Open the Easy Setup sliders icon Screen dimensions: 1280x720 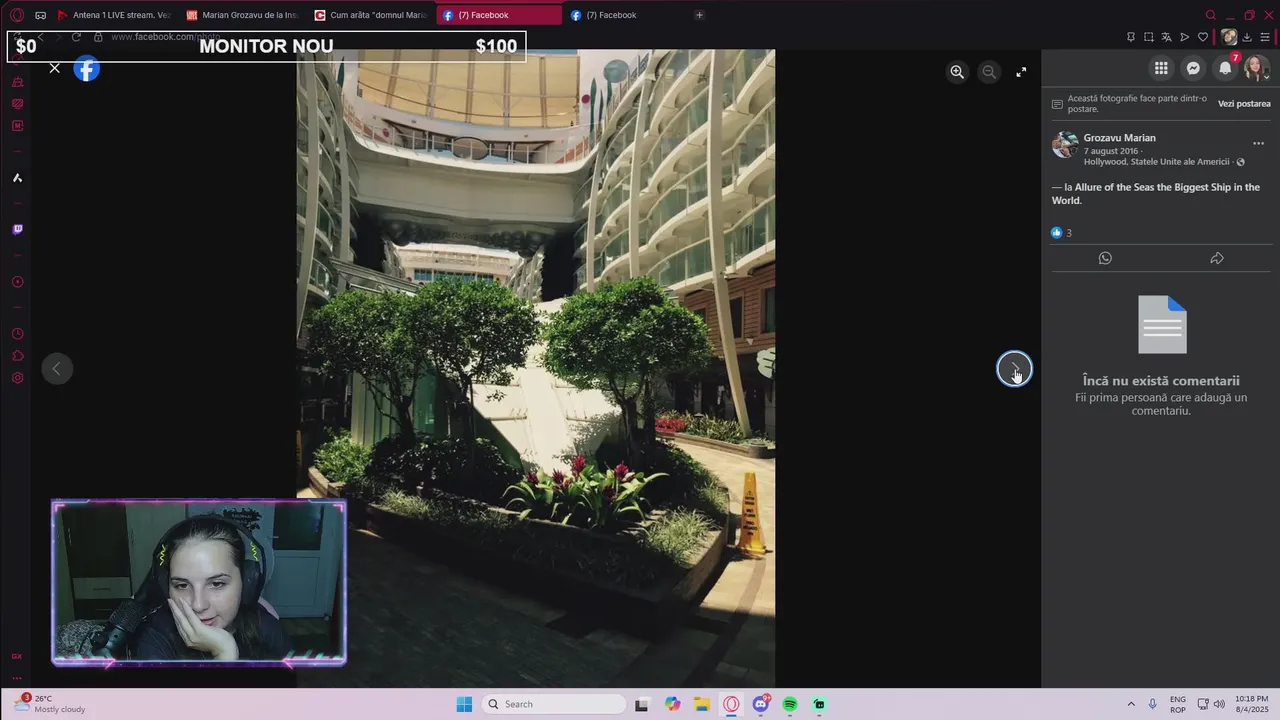click(1265, 37)
